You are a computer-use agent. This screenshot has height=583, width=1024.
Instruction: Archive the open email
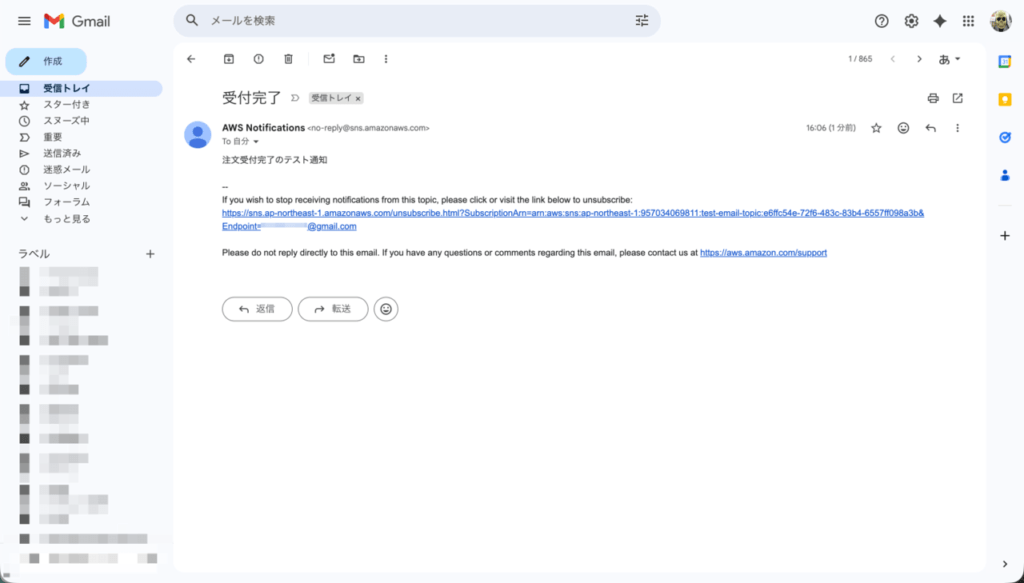click(x=228, y=59)
